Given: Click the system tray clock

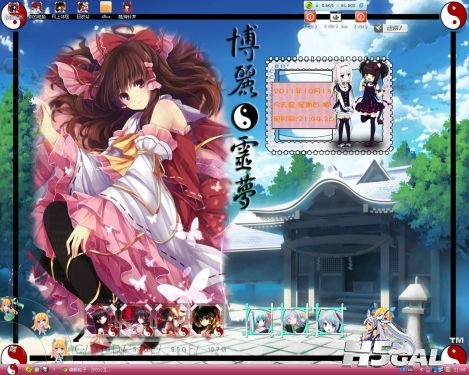Looking at the screenshot, I should [x=462, y=370].
